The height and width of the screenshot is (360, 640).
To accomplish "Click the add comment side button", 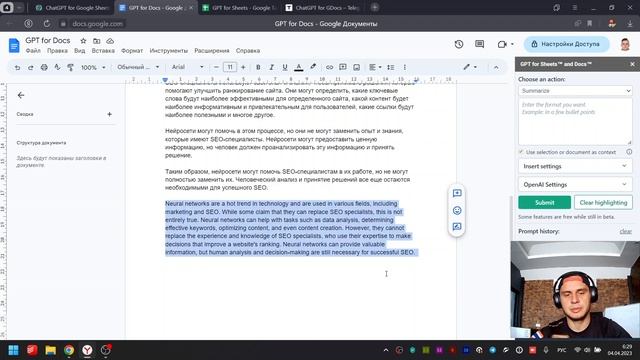I will (457, 193).
